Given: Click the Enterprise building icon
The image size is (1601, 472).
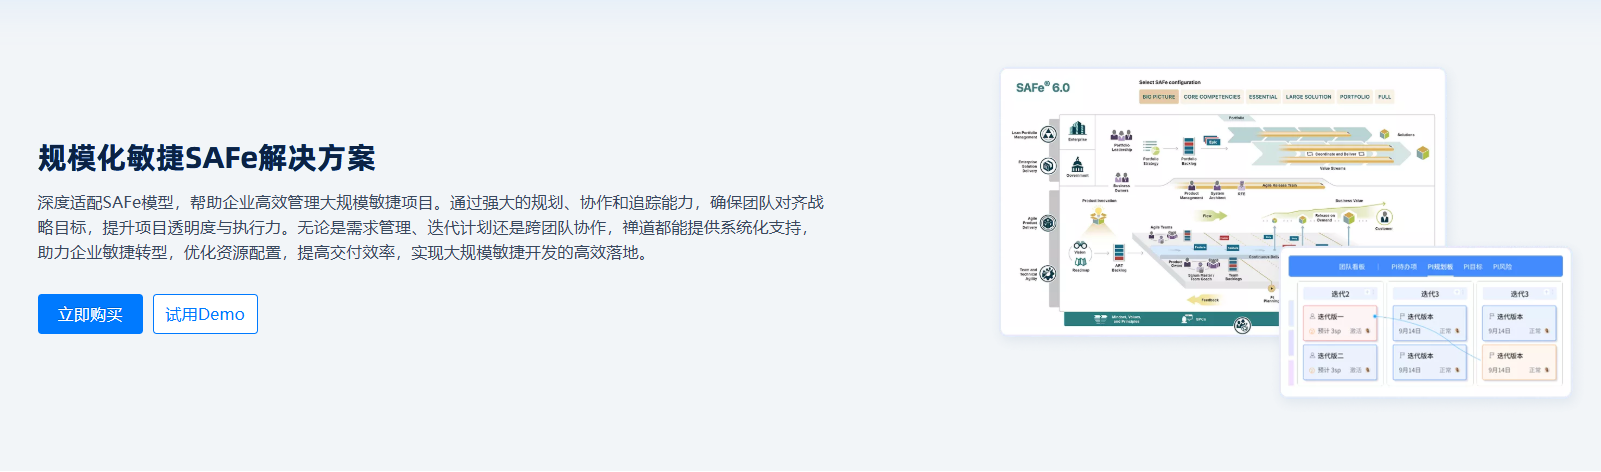Looking at the screenshot, I should coord(1077,128).
